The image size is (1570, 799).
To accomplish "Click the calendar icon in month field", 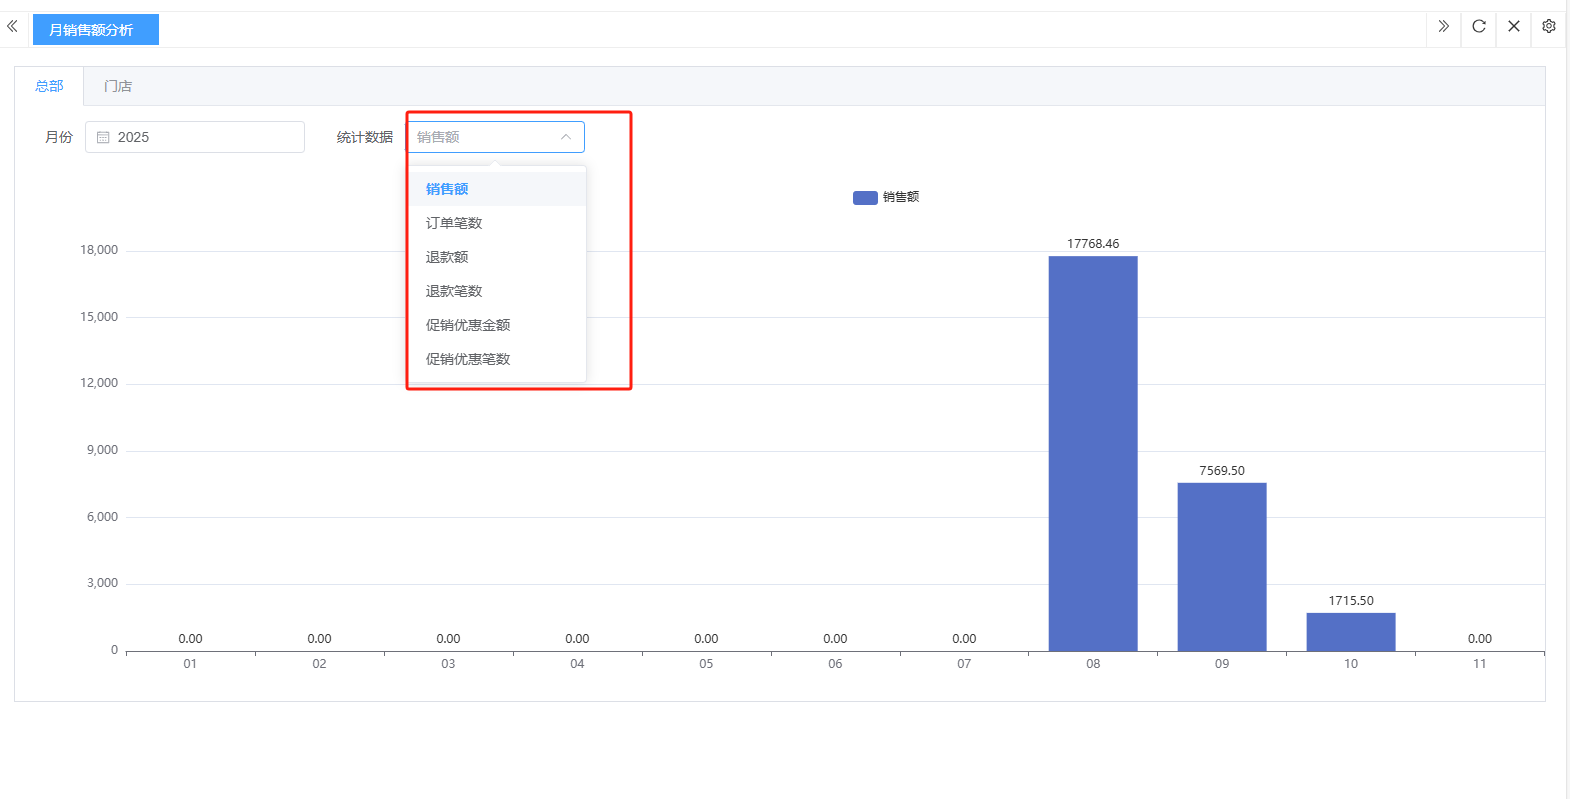I will click(x=103, y=138).
